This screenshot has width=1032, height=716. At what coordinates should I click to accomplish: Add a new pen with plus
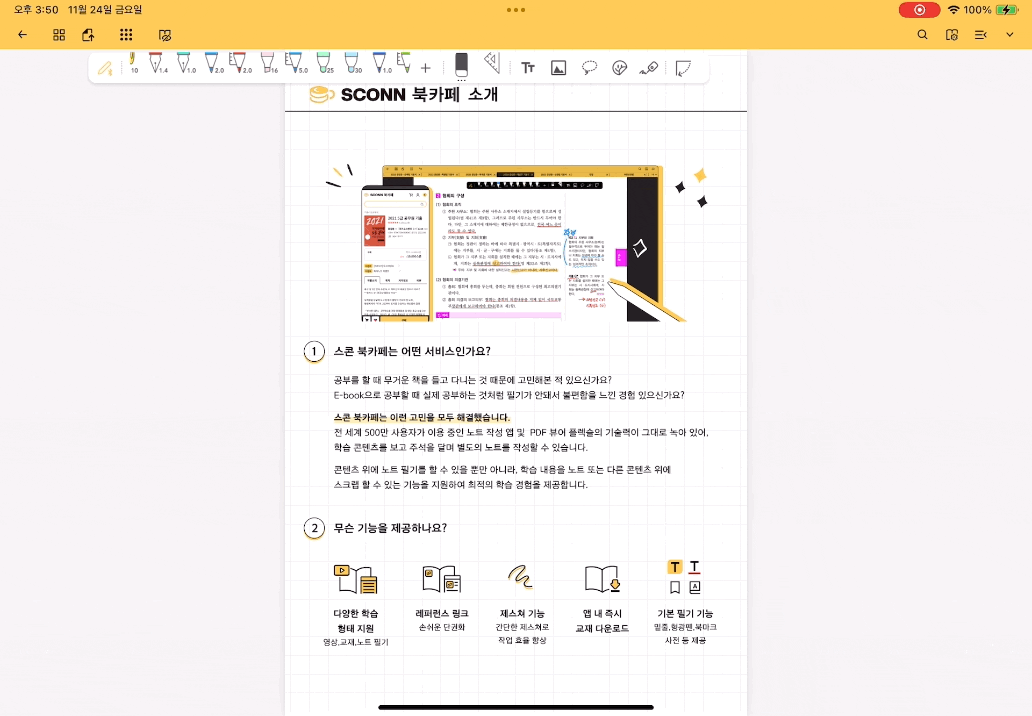pyautogui.click(x=425, y=68)
